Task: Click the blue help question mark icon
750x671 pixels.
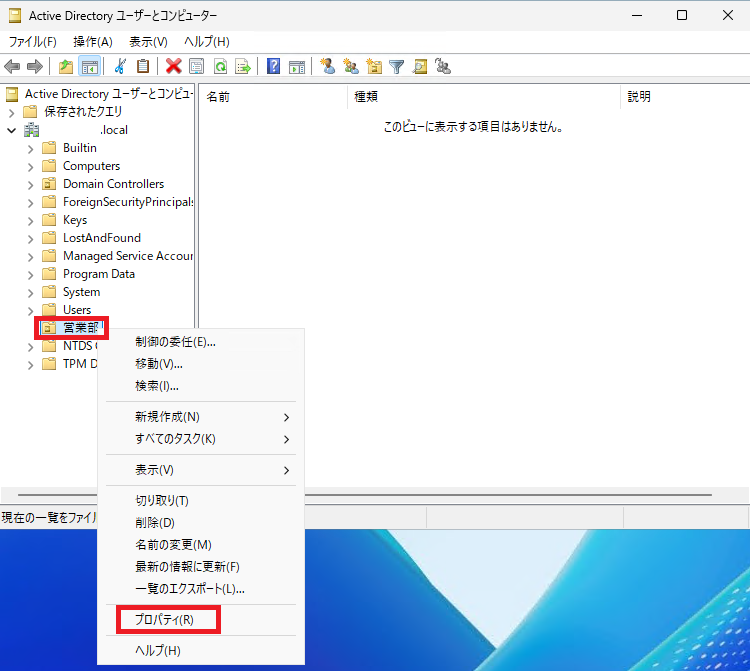Action: [x=273, y=67]
